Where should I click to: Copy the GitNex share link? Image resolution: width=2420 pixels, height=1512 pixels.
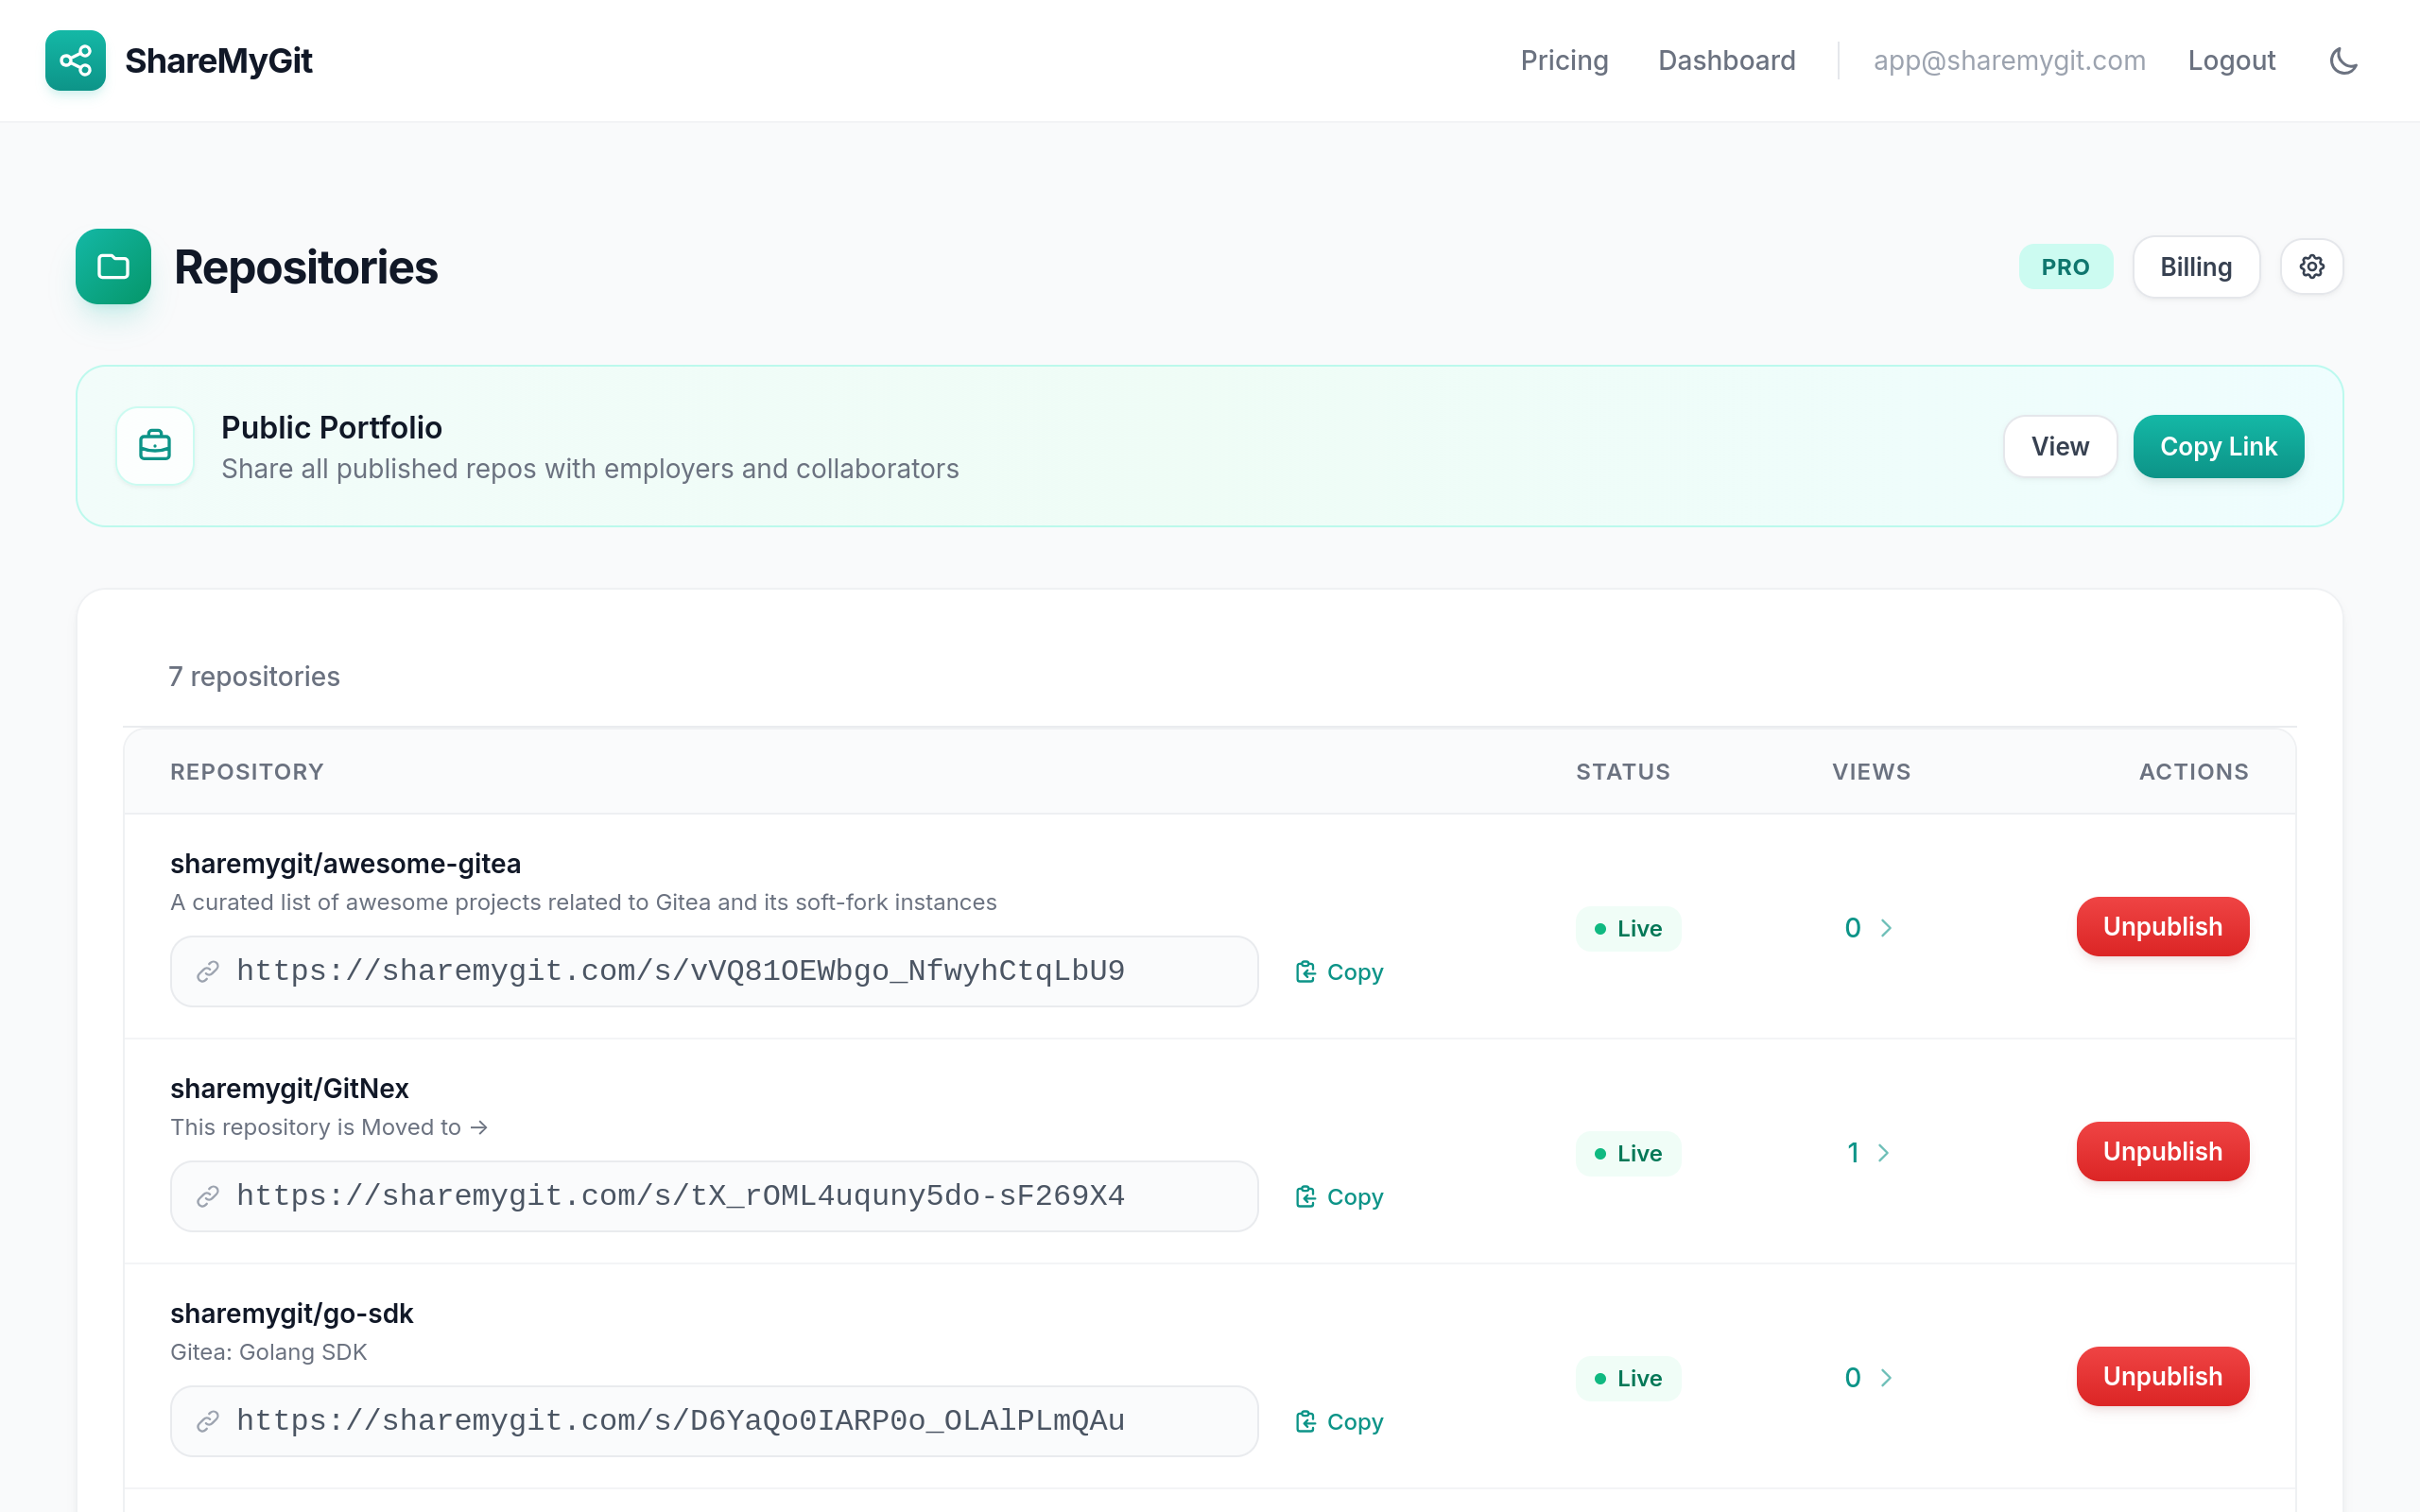(x=1339, y=1197)
